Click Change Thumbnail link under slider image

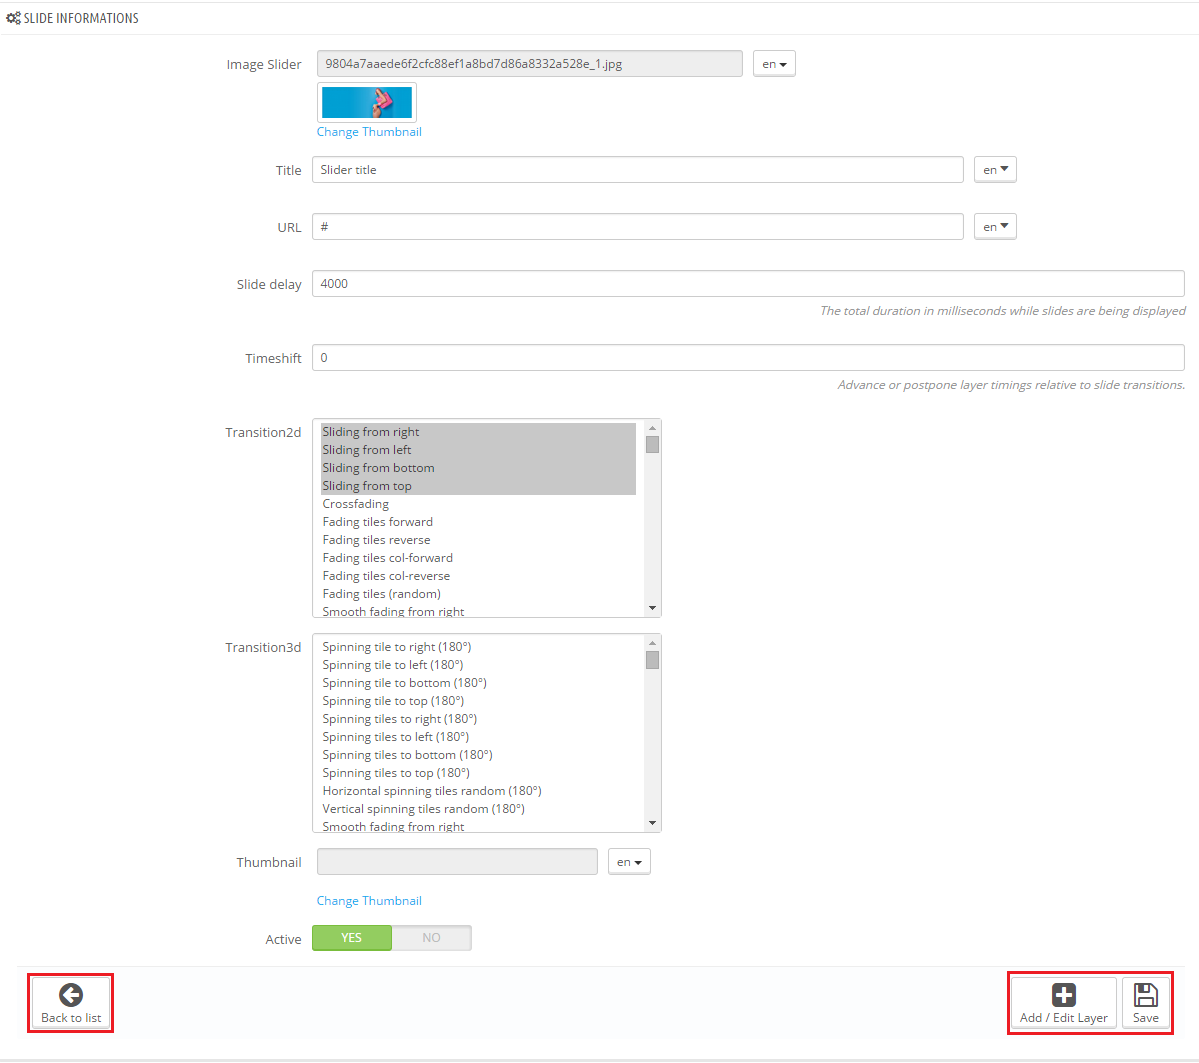369,132
